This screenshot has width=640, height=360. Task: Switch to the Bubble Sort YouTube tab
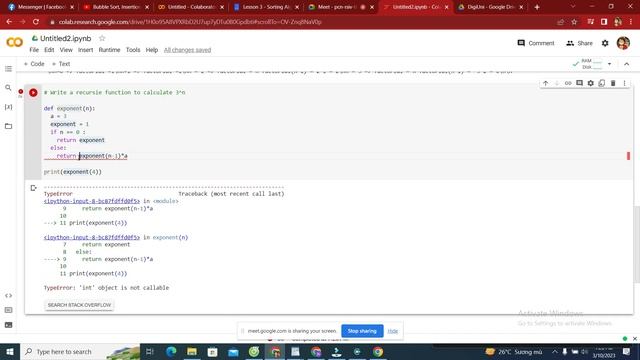116,7
